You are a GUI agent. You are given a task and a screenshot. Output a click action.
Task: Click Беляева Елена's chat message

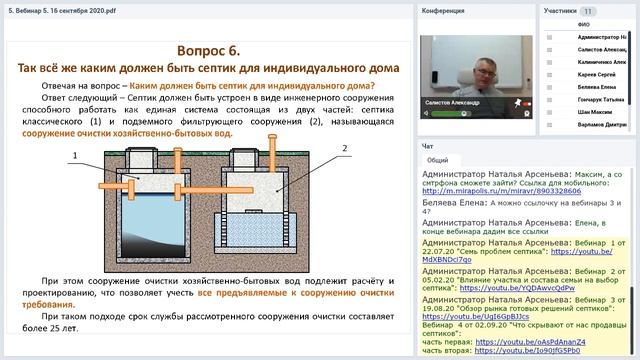522,207
